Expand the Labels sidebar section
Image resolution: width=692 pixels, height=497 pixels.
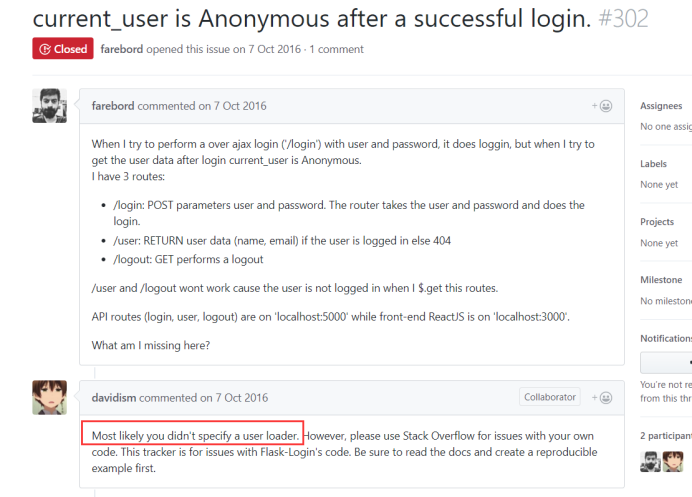[654, 164]
